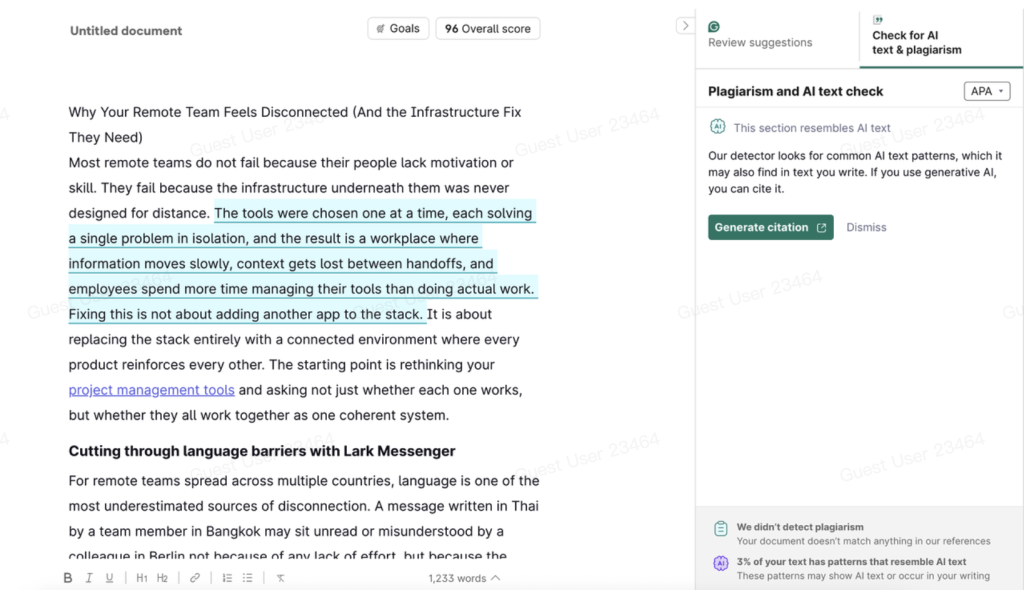Start a bulleted list
Image resolution: width=1024 pixels, height=590 pixels.
point(248,578)
